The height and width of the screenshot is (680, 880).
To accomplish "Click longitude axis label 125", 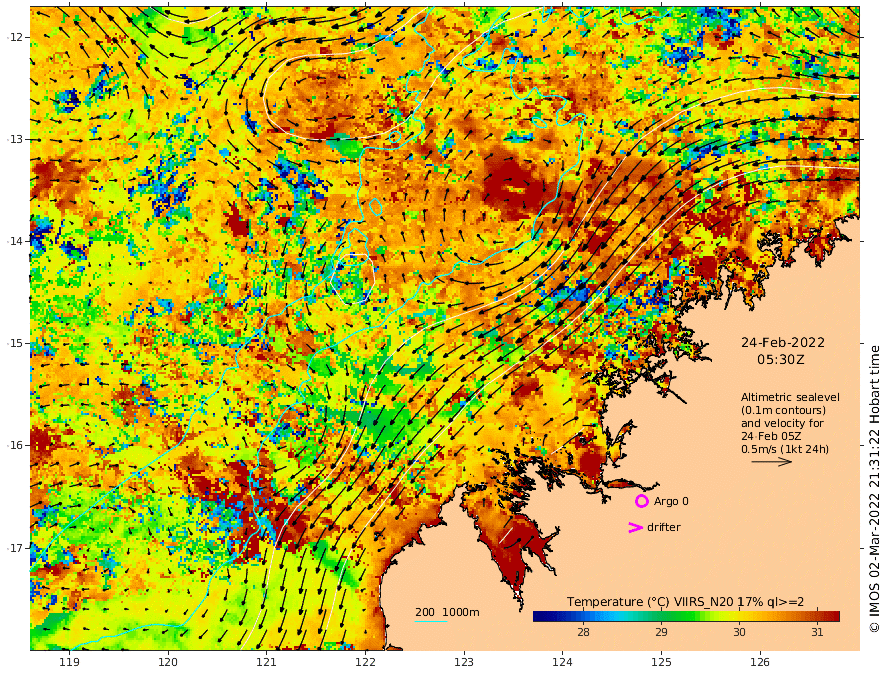I will point(661,662).
